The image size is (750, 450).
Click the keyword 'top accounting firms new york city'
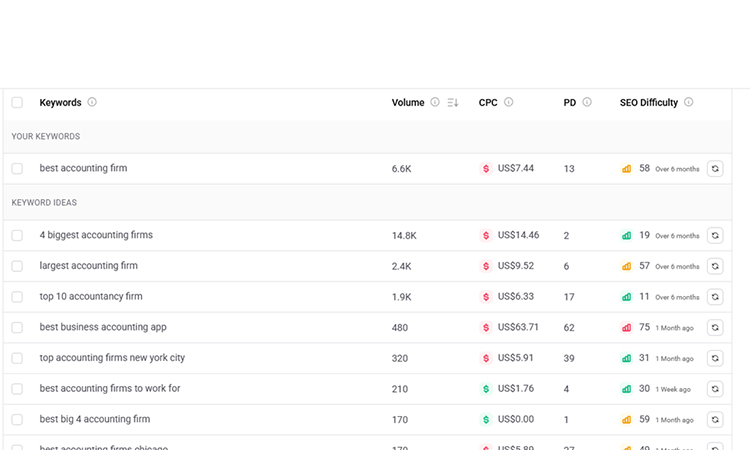coord(112,357)
